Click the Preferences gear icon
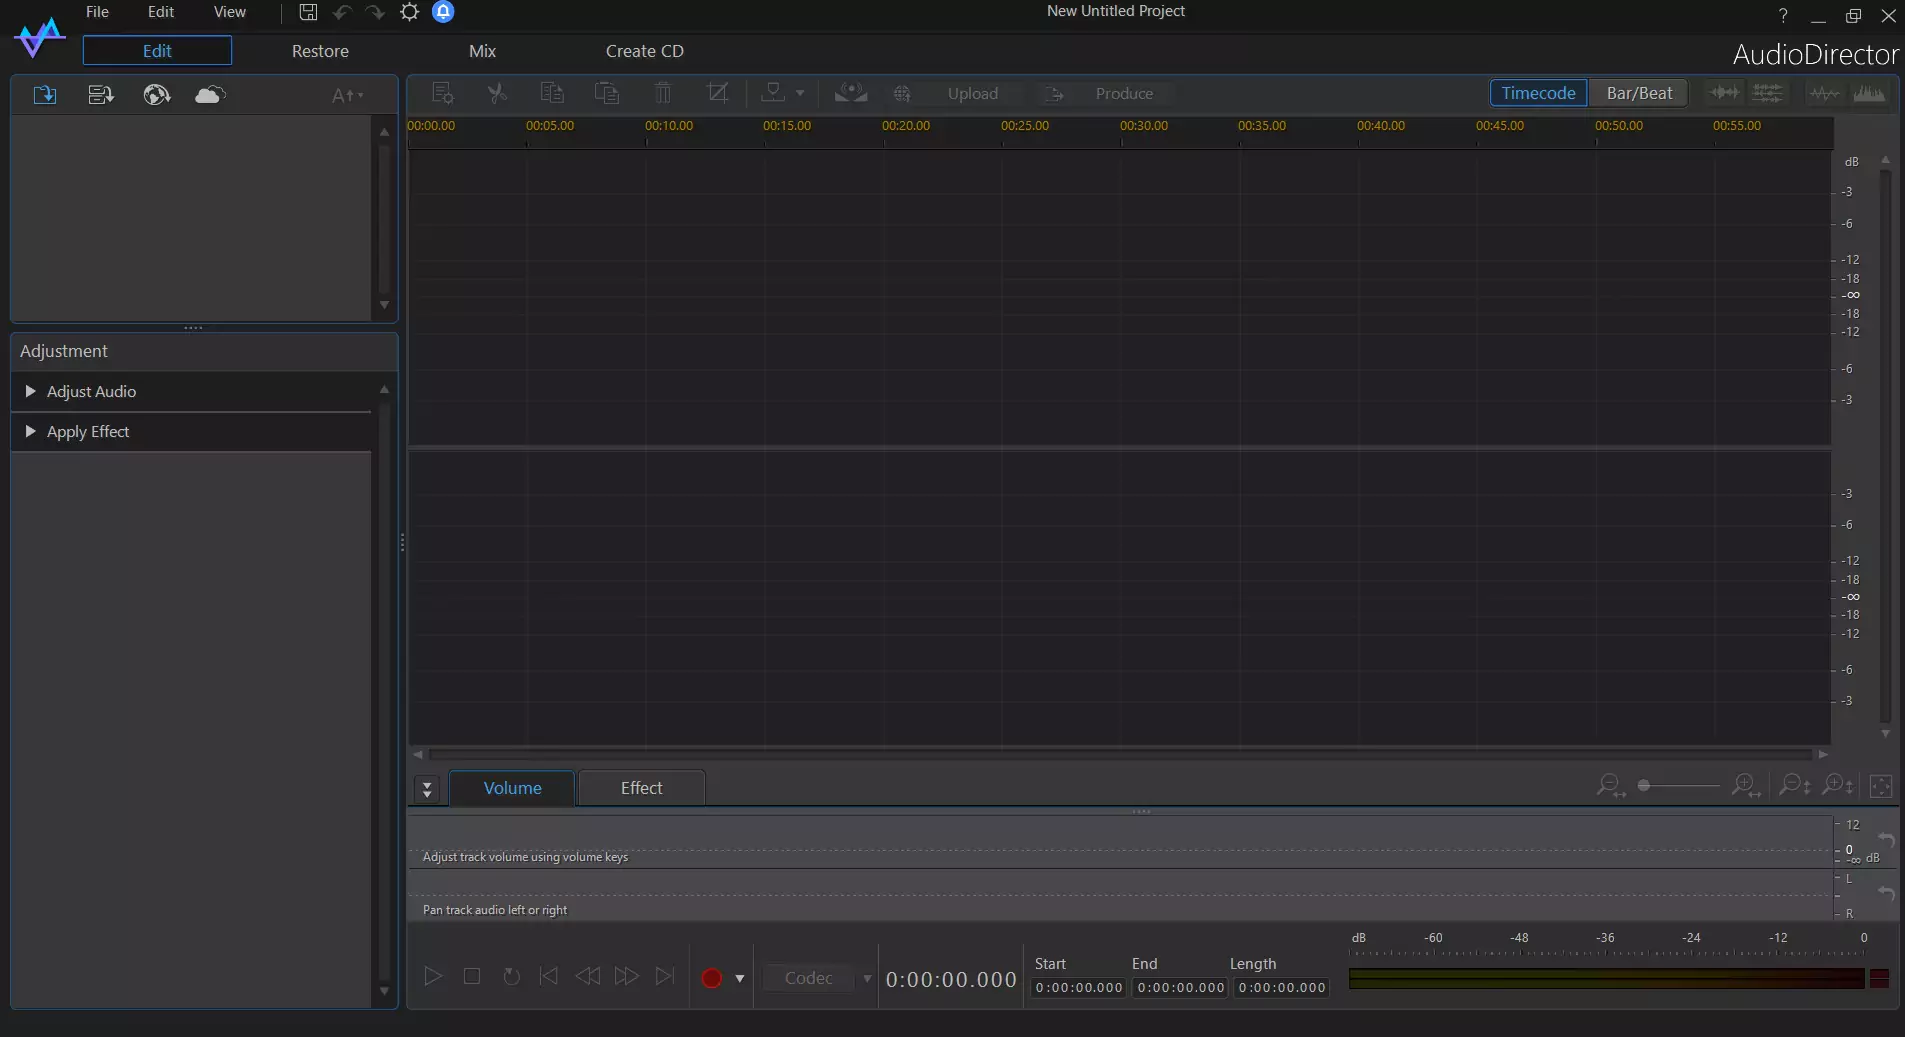 [409, 12]
